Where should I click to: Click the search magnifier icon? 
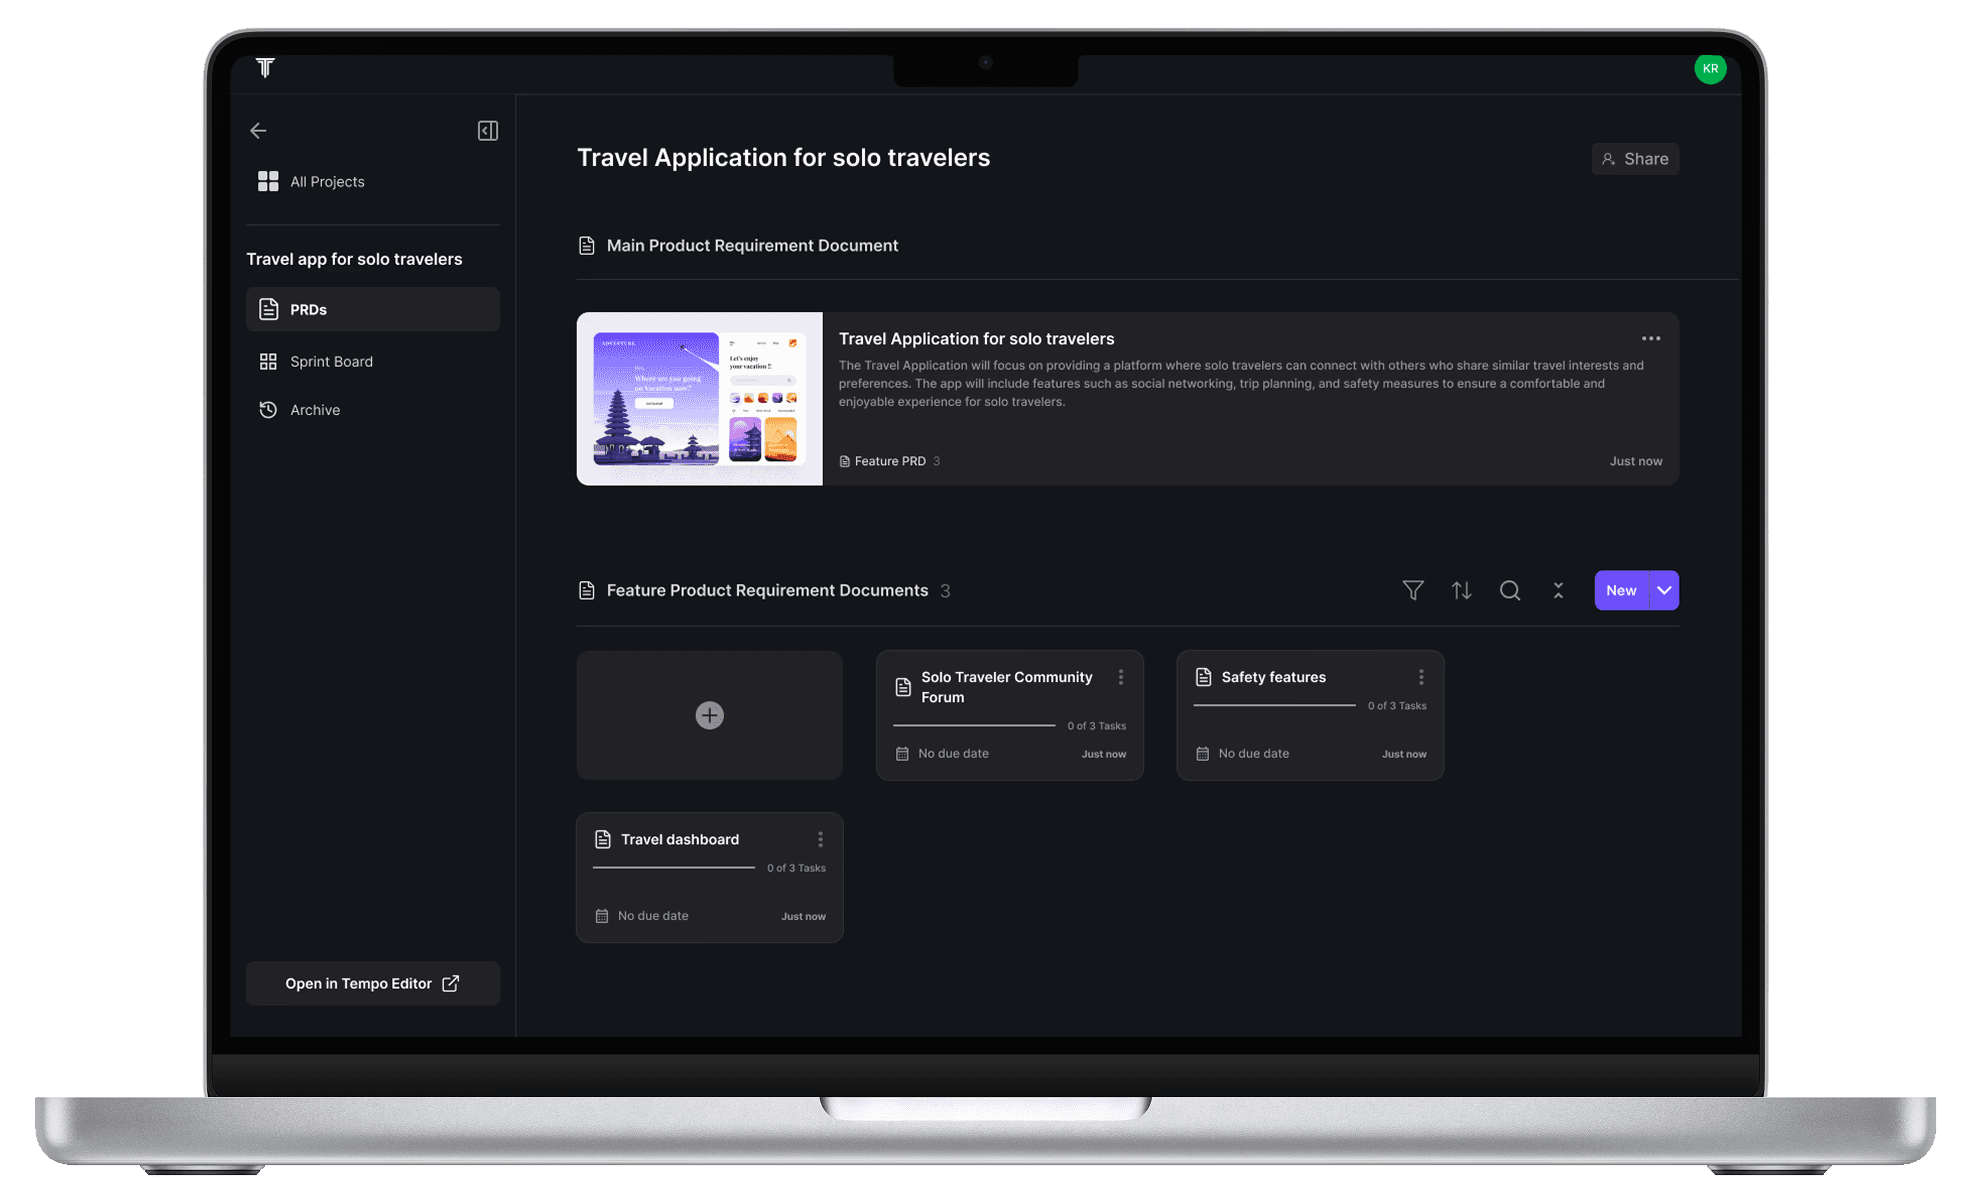pyautogui.click(x=1509, y=591)
